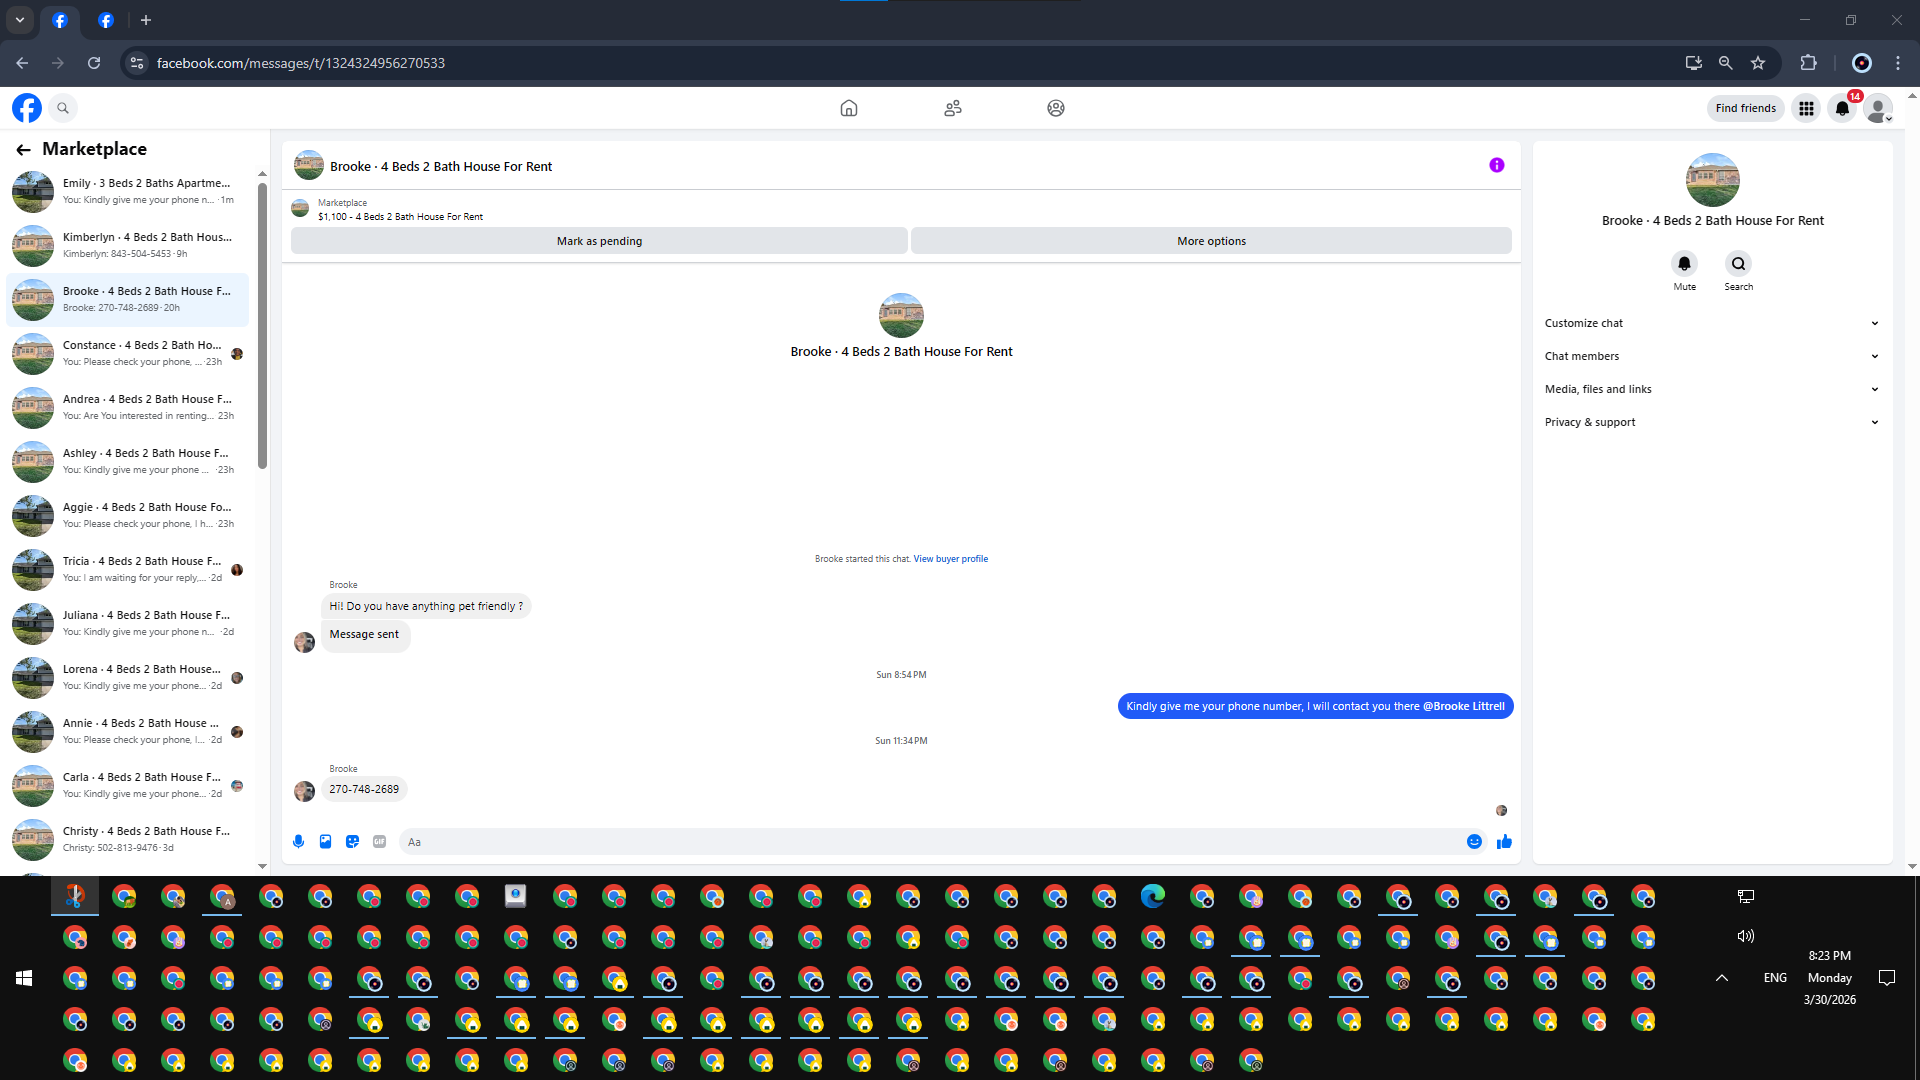
Task: Click Mark as pending button
Action: coord(599,241)
